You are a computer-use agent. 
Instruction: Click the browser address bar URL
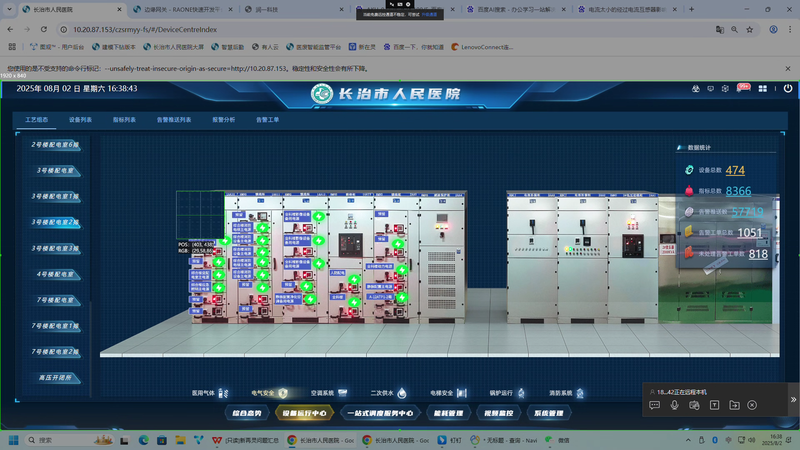tap(145, 30)
